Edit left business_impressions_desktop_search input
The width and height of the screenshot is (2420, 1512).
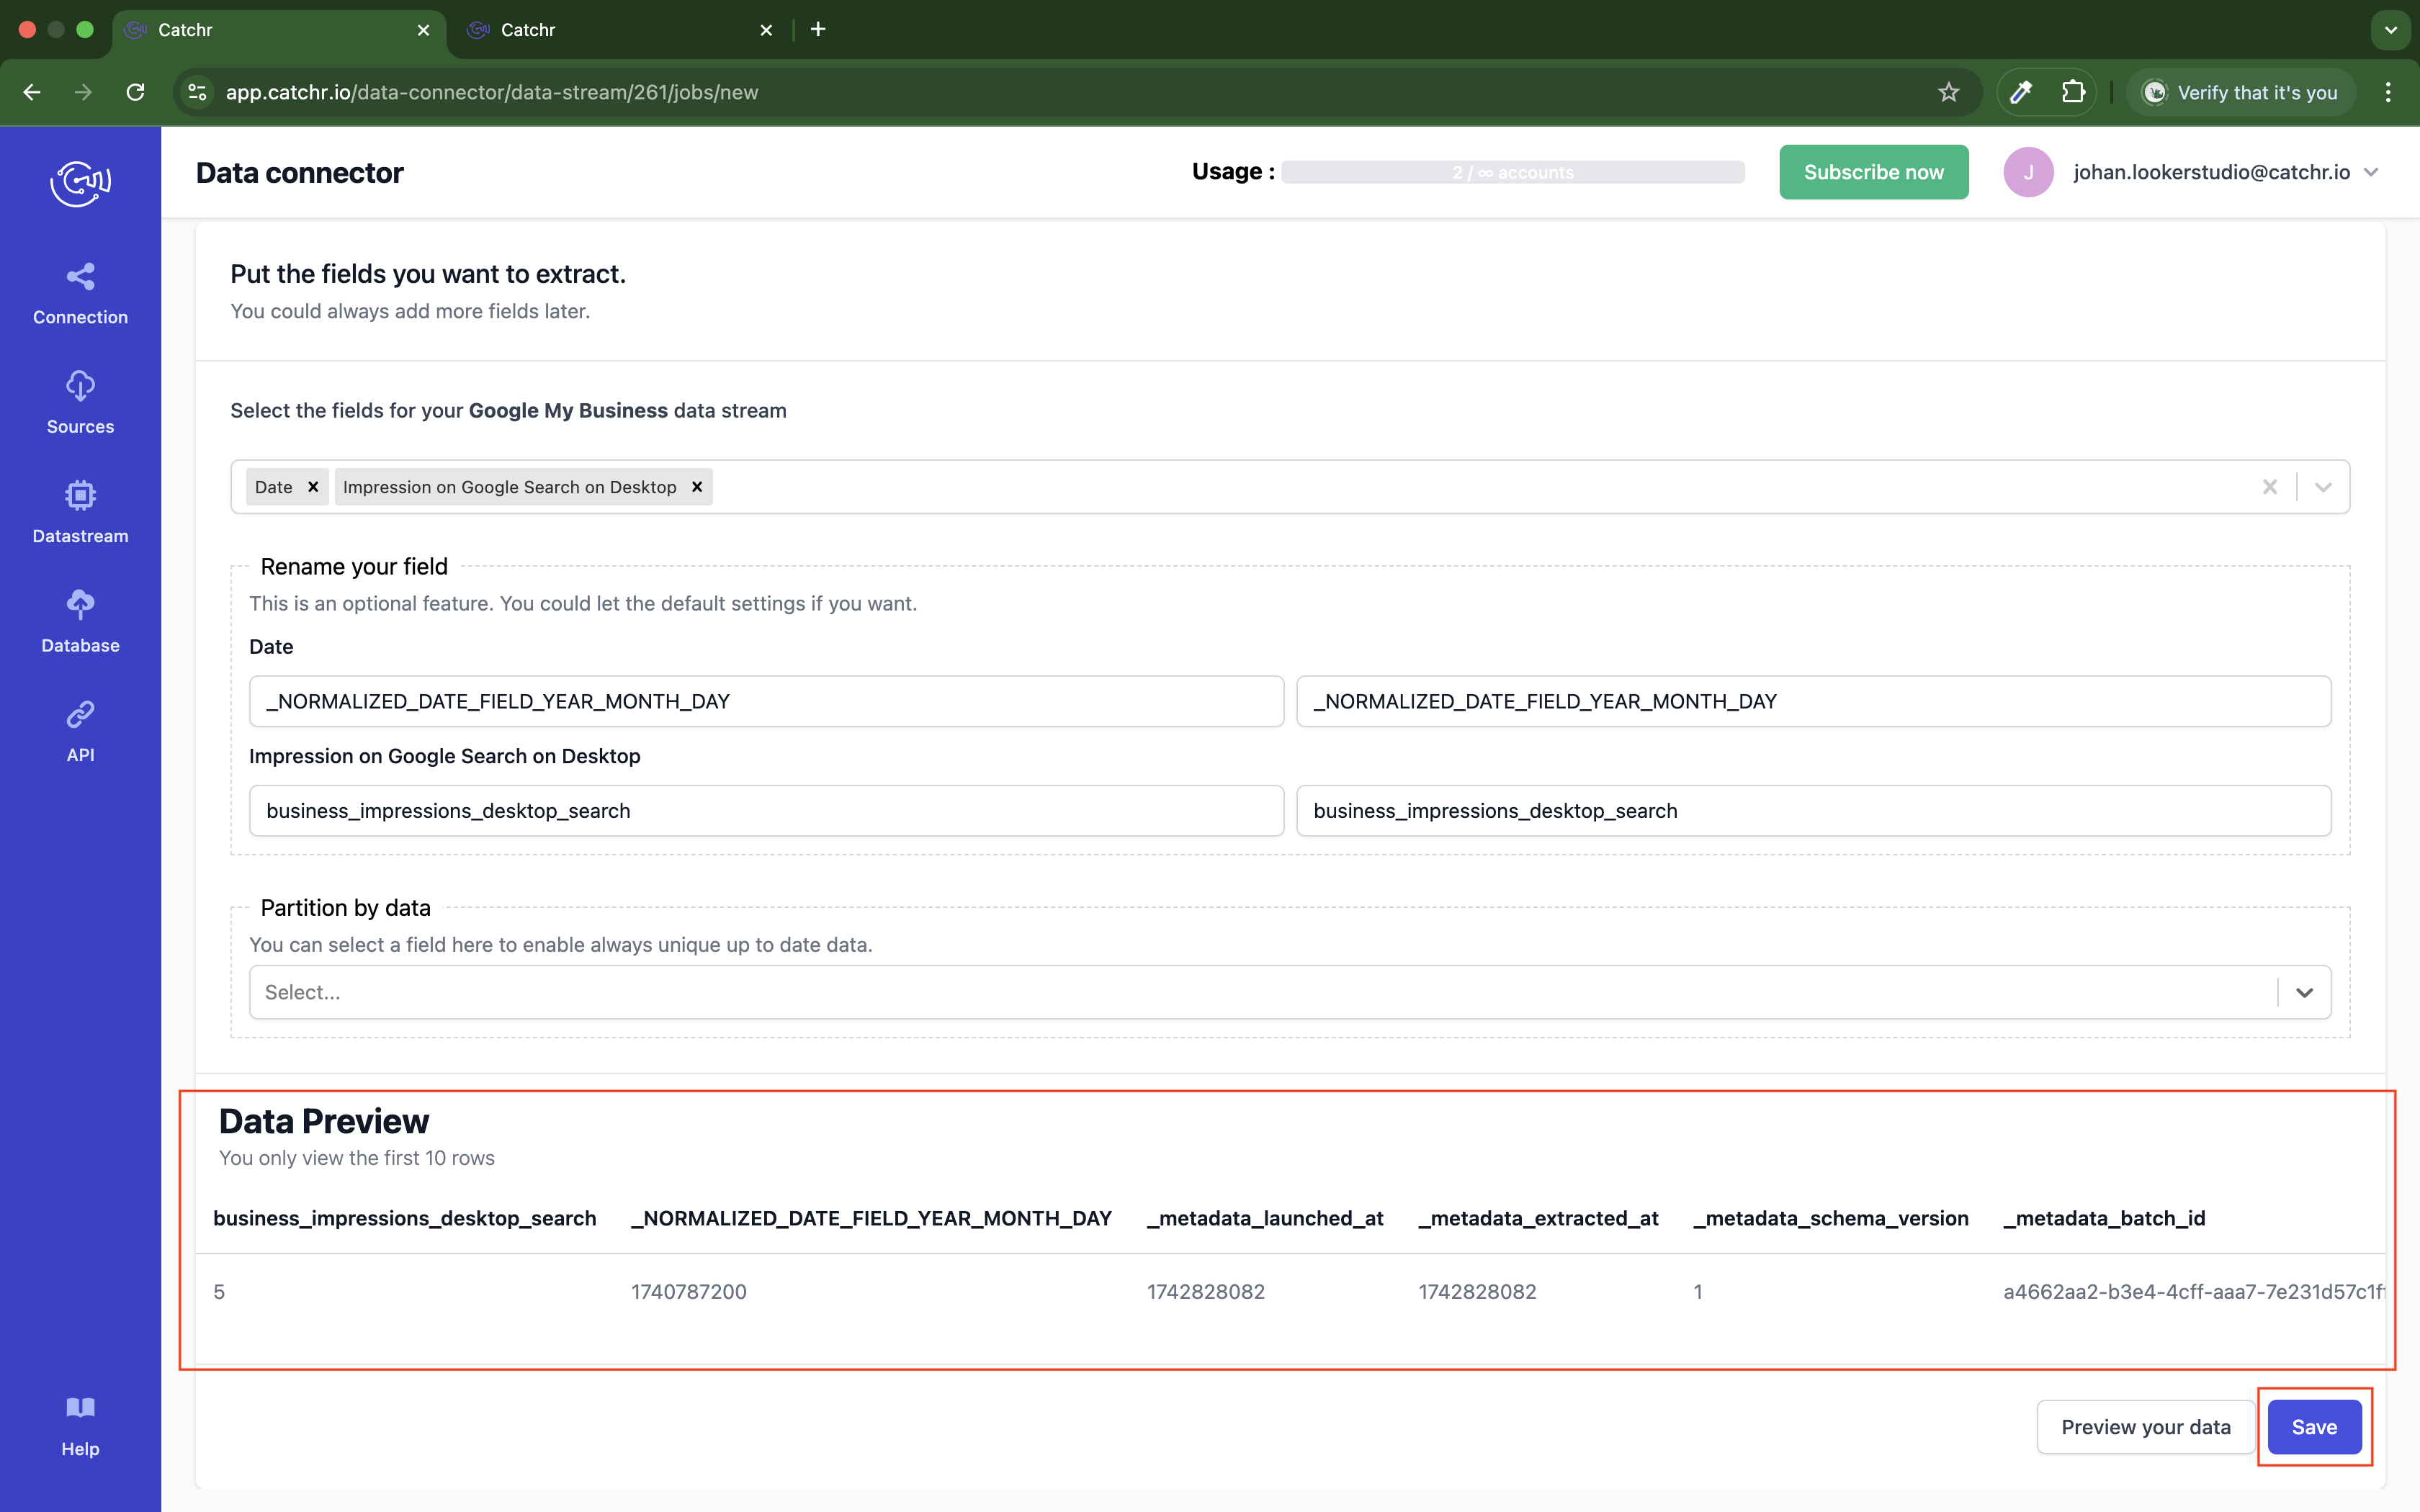tap(766, 810)
